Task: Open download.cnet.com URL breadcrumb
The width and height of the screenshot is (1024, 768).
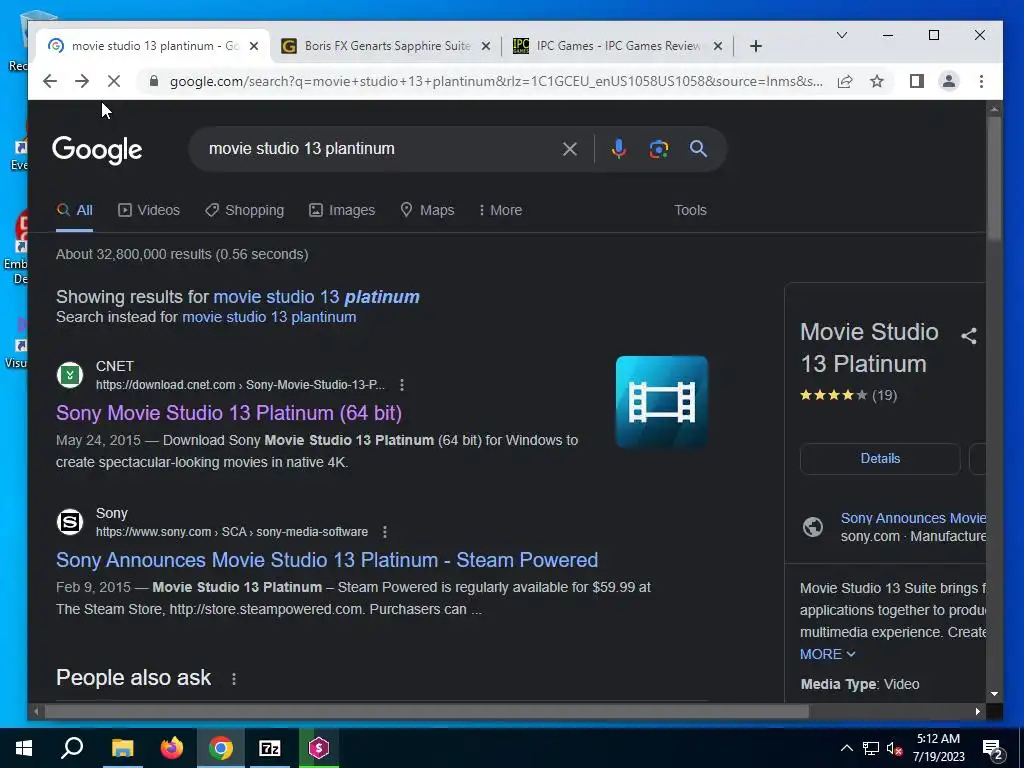Action: [x=240, y=385]
